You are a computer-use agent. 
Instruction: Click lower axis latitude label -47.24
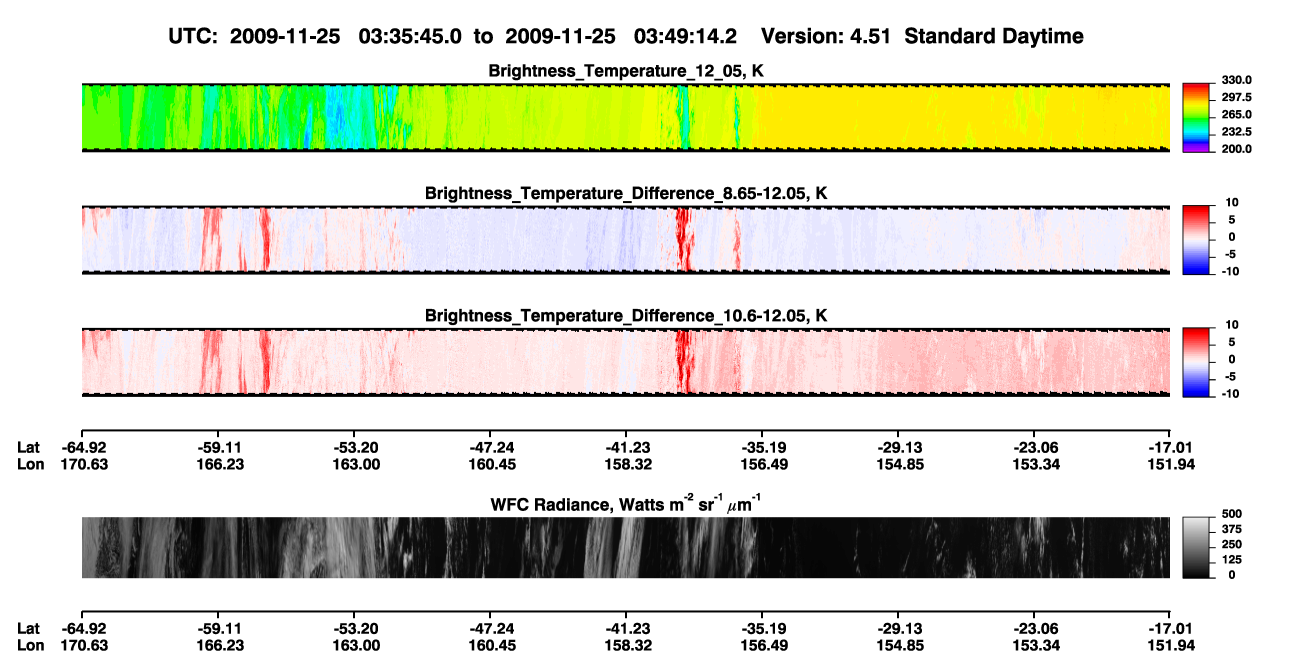pos(489,628)
